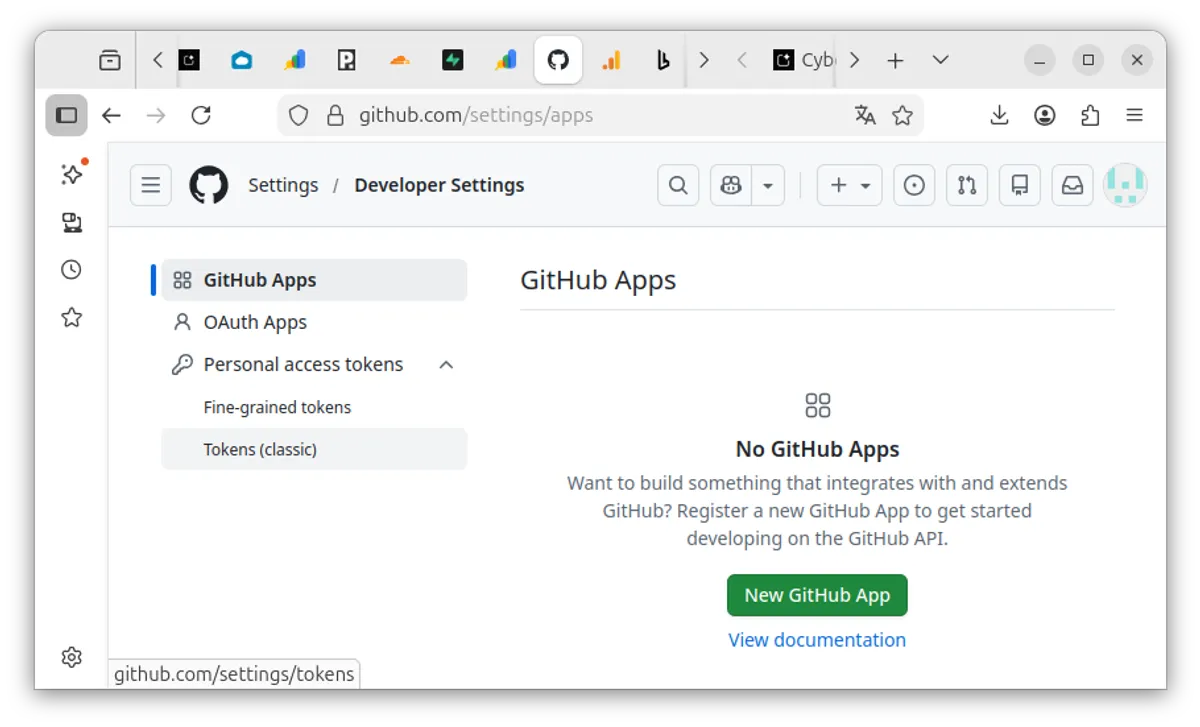Open Bookmarks star in browser sidebar

71,318
